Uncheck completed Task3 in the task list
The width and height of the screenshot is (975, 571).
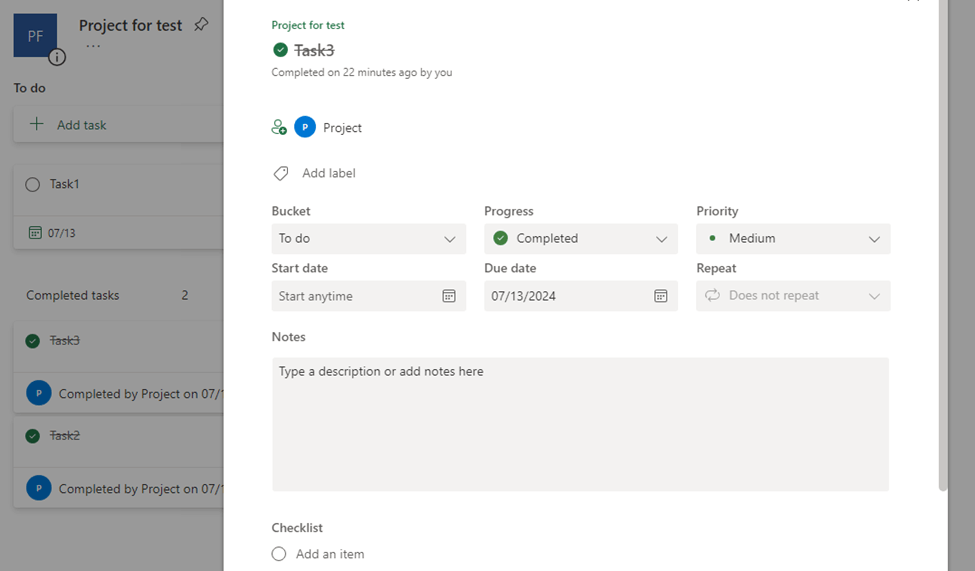click(x=33, y=341)
